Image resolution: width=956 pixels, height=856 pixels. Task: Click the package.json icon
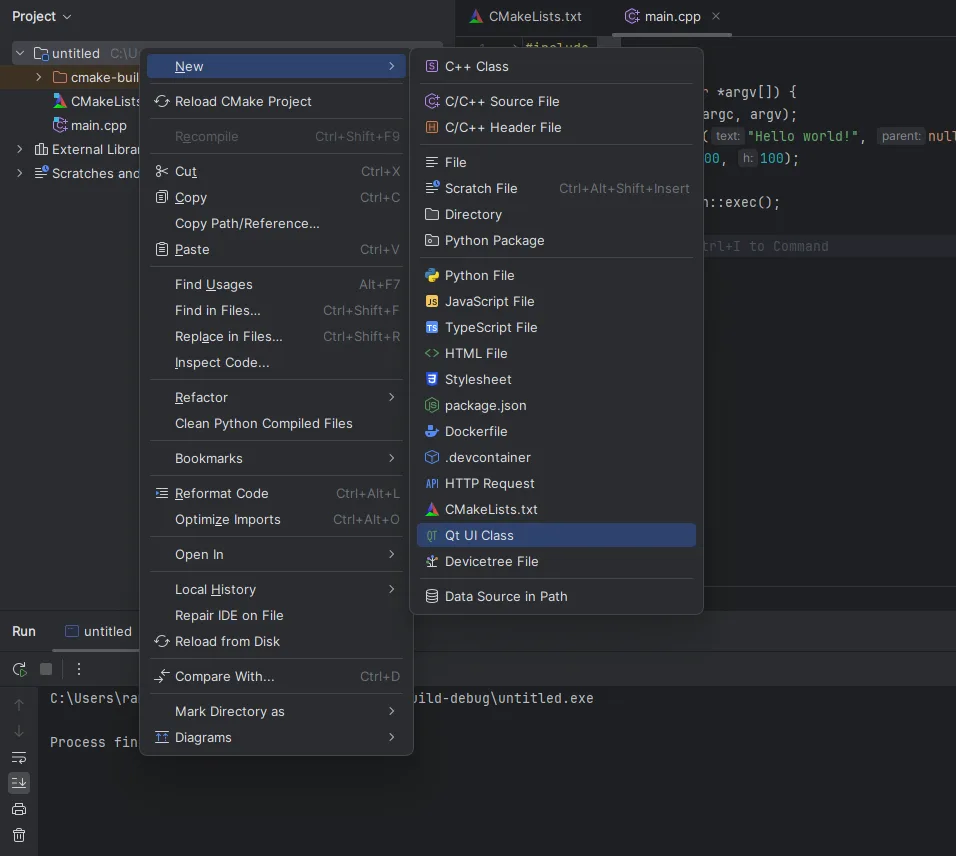coord(432,405)
